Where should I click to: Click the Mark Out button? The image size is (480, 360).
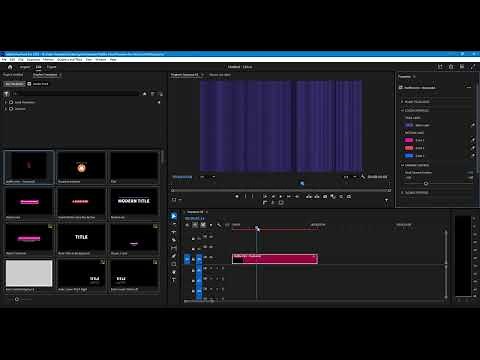tap(253, 196)
